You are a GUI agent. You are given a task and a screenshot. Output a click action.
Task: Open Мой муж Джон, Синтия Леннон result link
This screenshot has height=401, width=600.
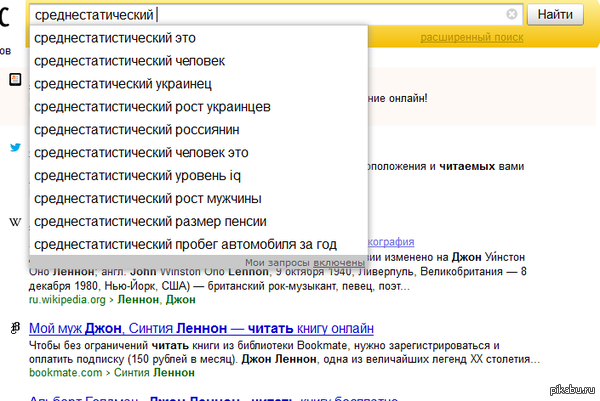pyautogui.click(x=201, y=328)
